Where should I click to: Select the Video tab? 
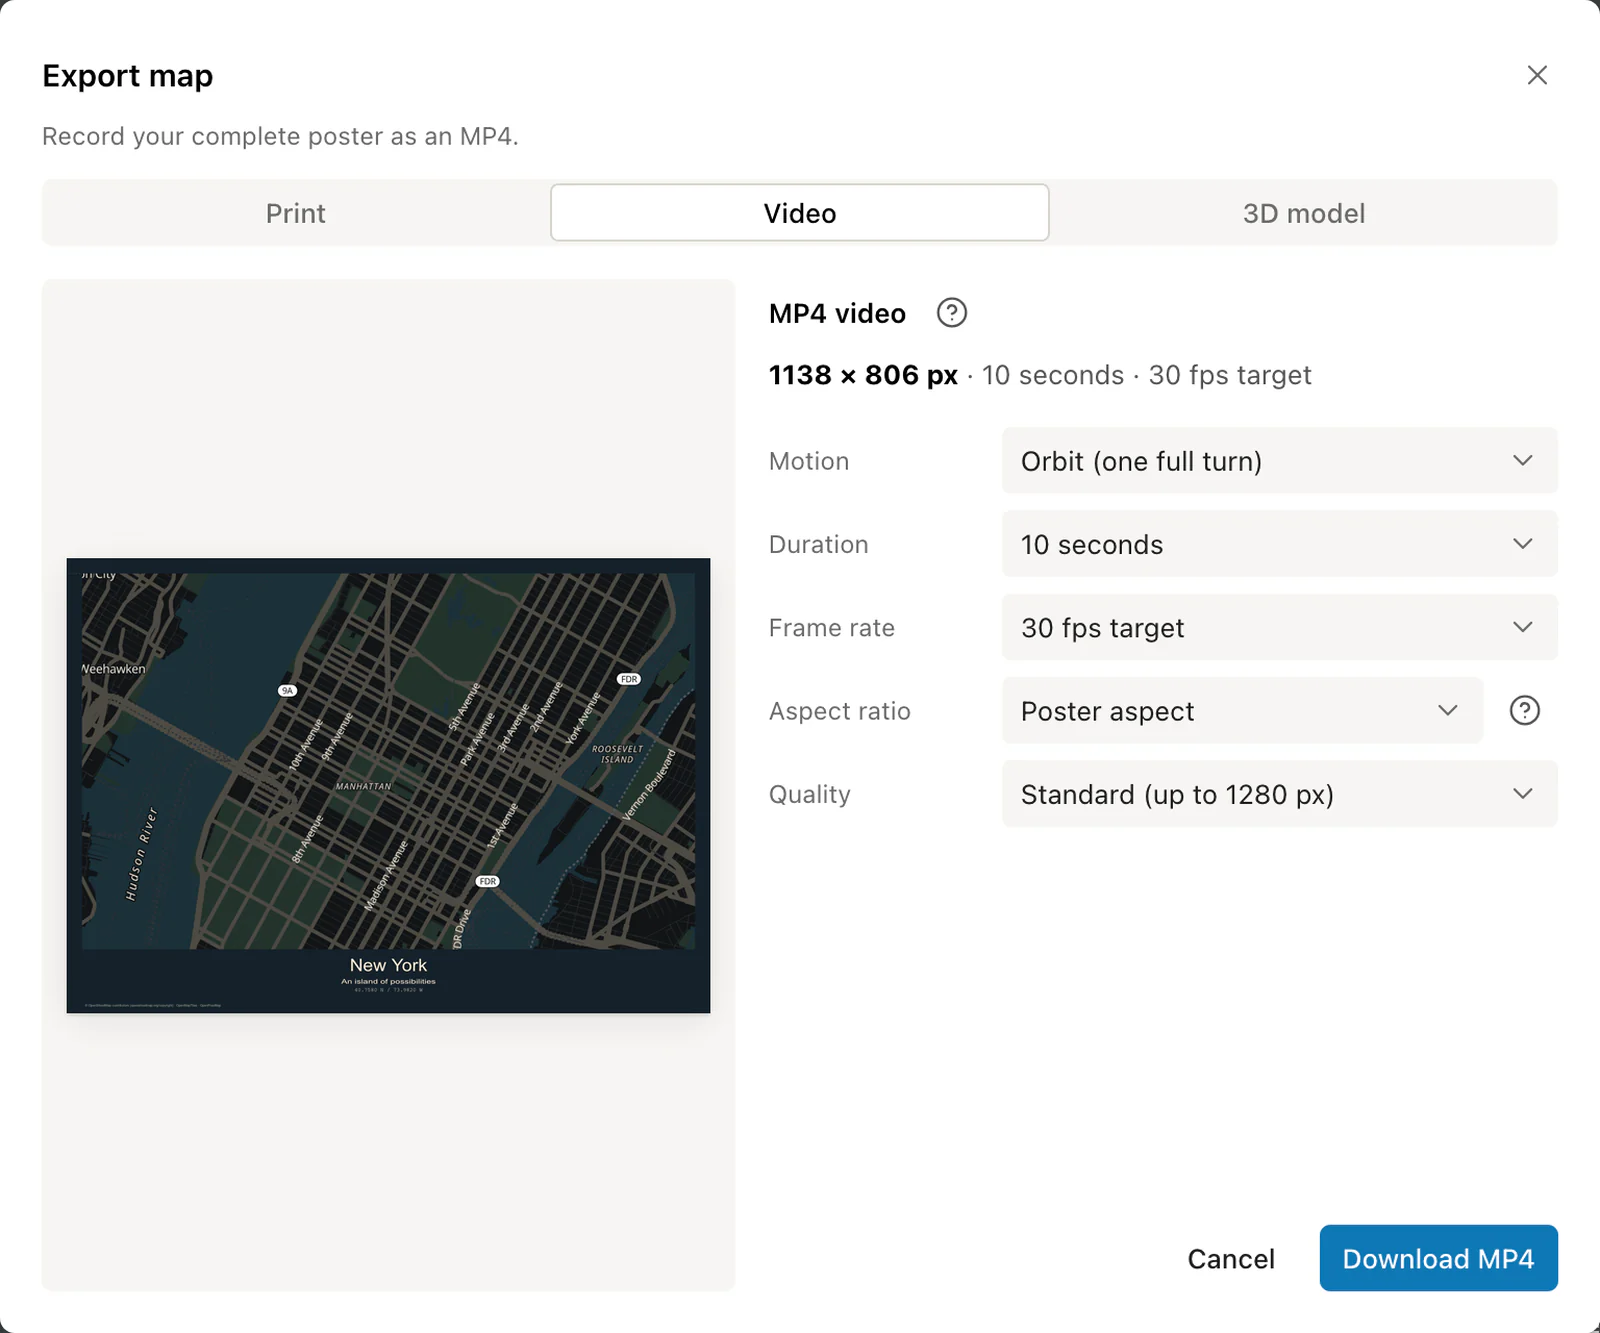tap(799, 213)
